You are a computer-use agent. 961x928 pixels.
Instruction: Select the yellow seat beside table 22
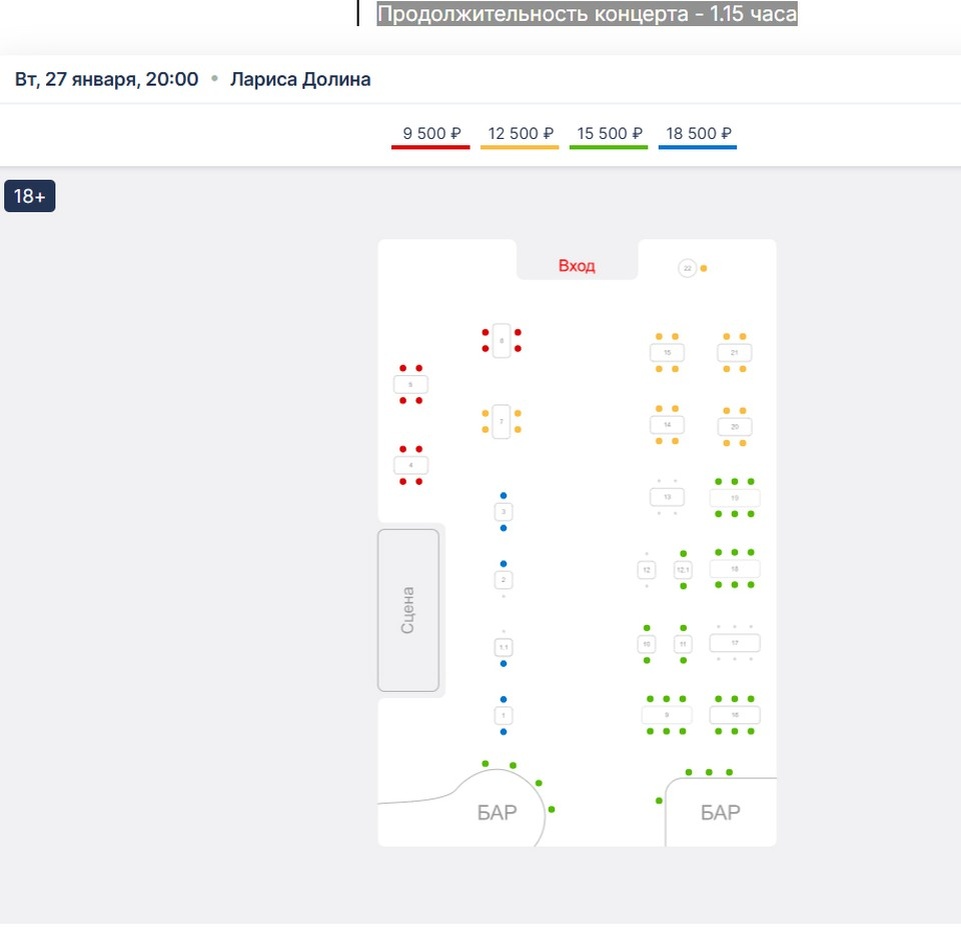pyautogui.click(x=704, y=268)
